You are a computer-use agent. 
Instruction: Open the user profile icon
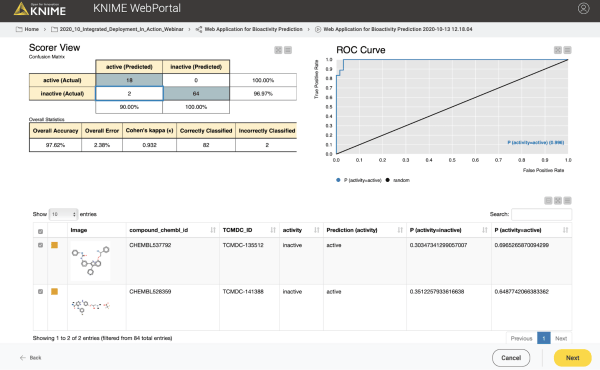tap(583, 8)
